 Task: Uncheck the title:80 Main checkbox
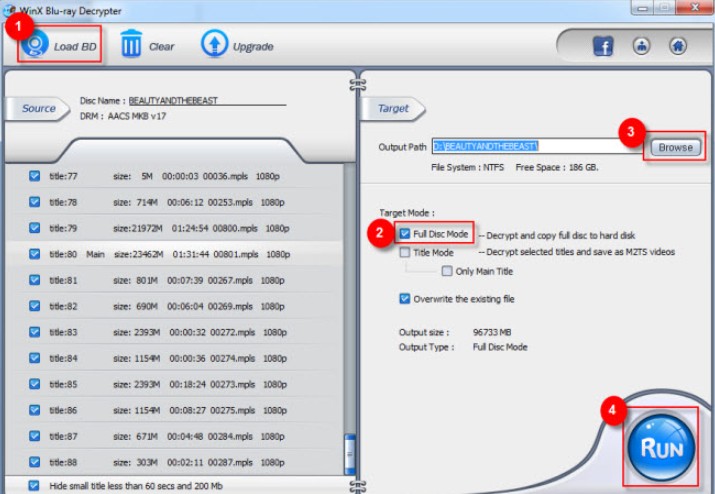34,254
